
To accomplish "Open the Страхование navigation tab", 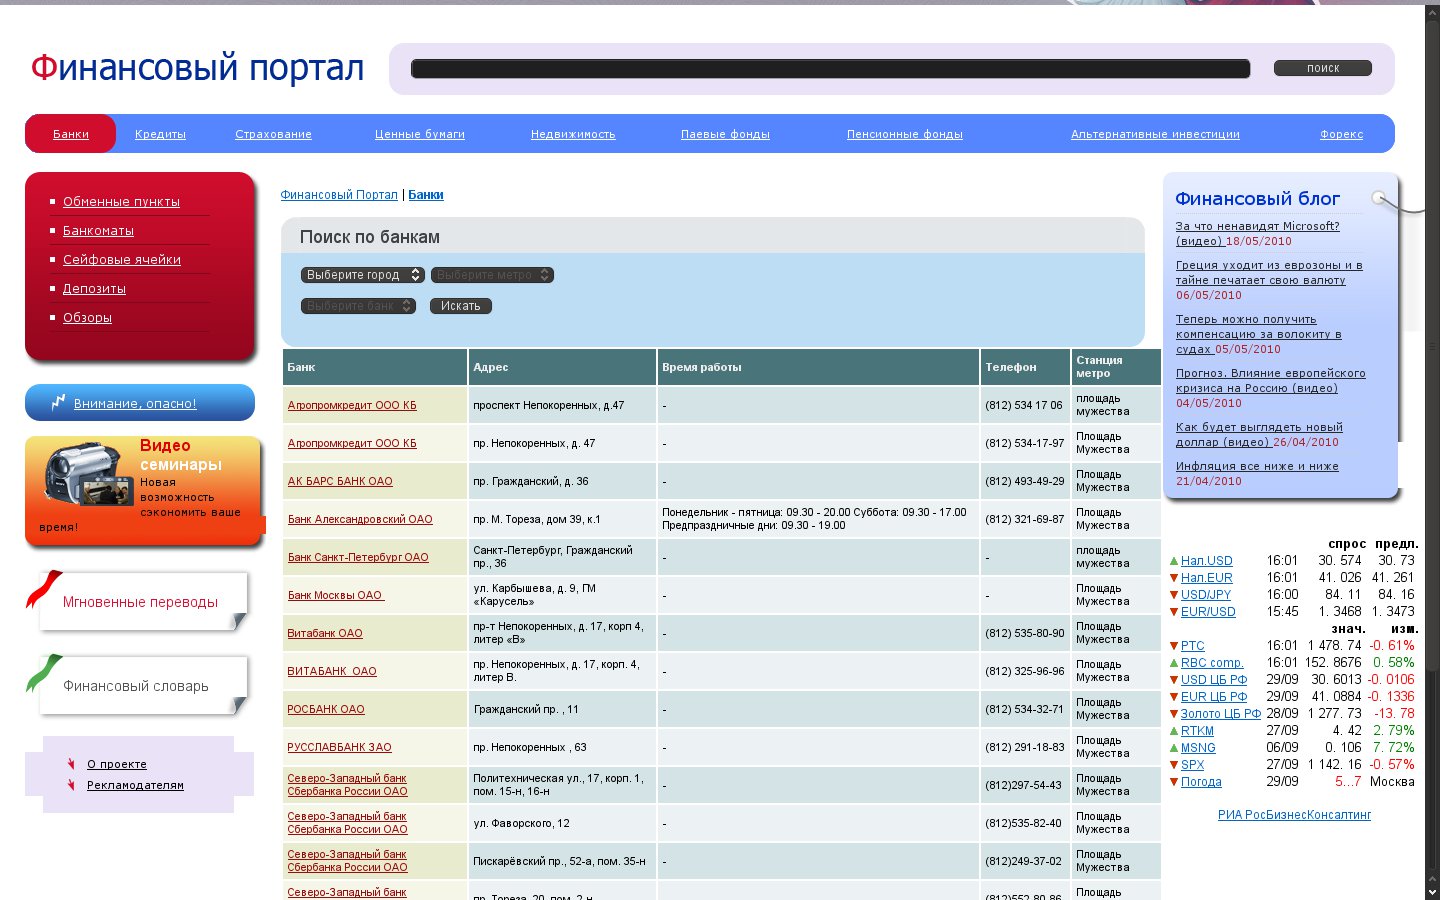I will point(273,134).
